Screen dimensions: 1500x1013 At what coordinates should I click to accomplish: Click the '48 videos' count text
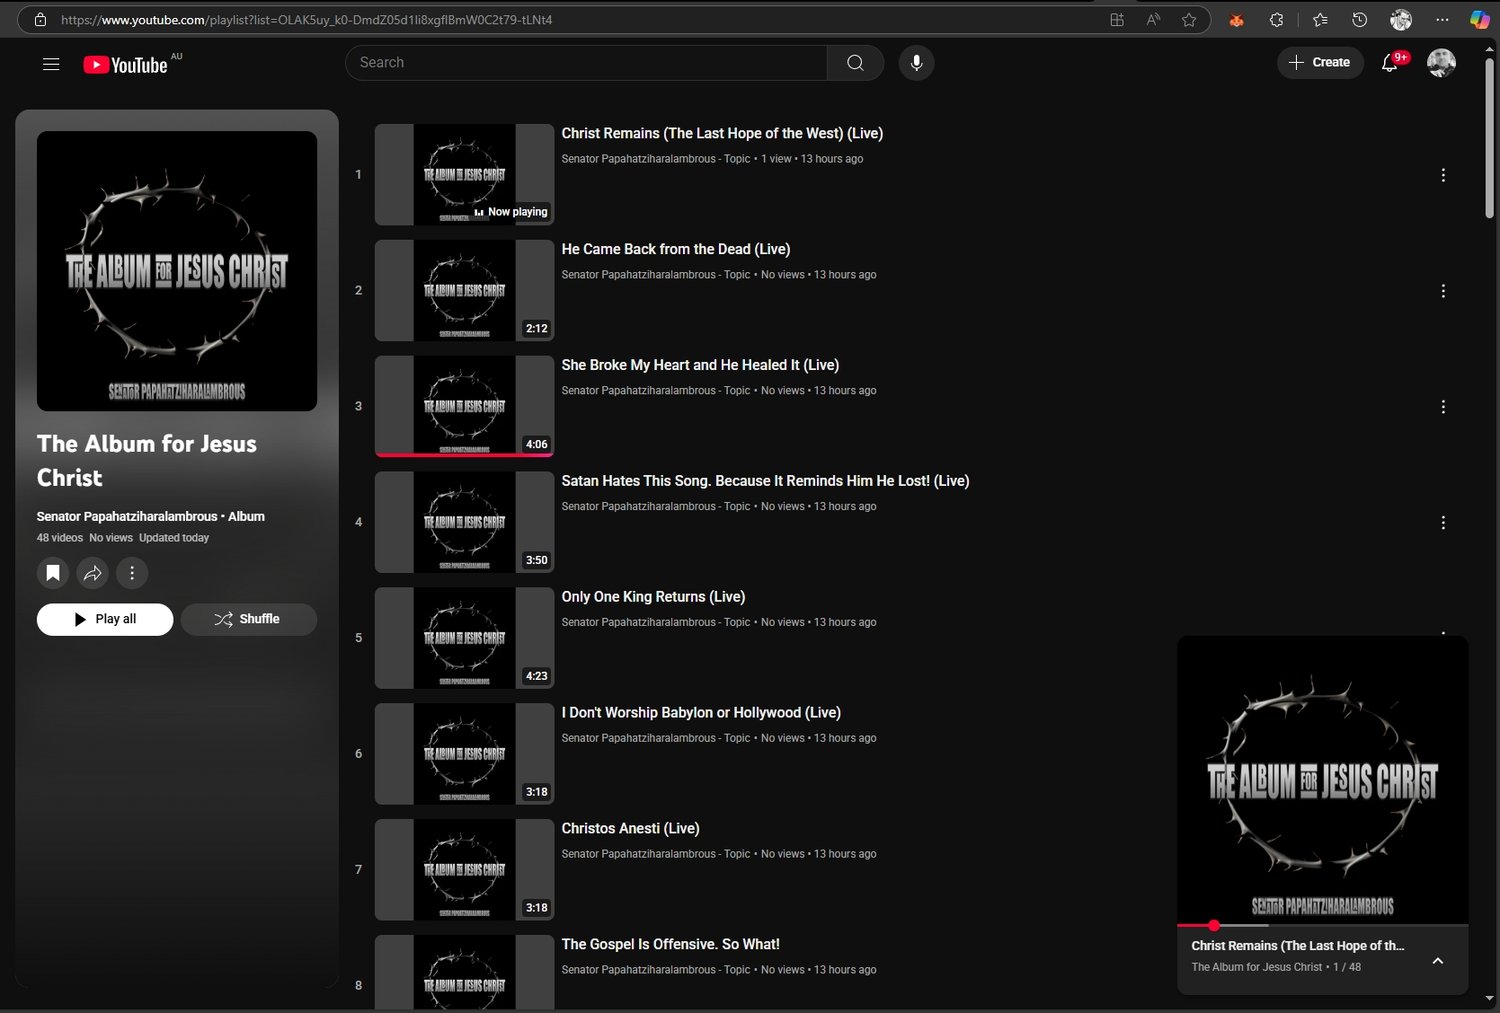point(60,538)
